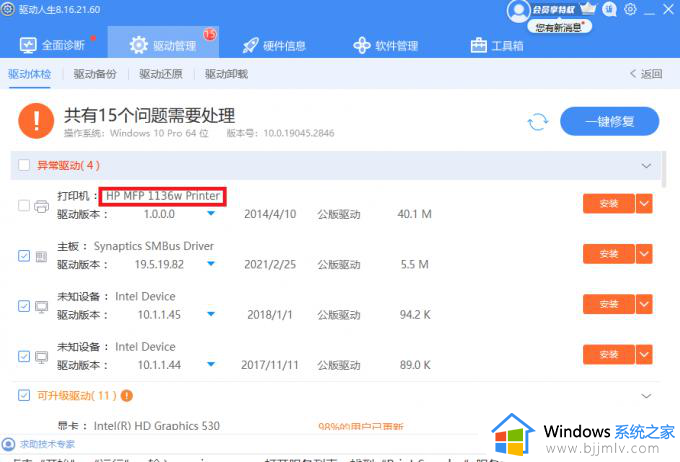Image resolution: width=680 pixels, height=462 pixels.
Task: Switch to 驱动管理 driver management tab
Action: coord(163,42)
